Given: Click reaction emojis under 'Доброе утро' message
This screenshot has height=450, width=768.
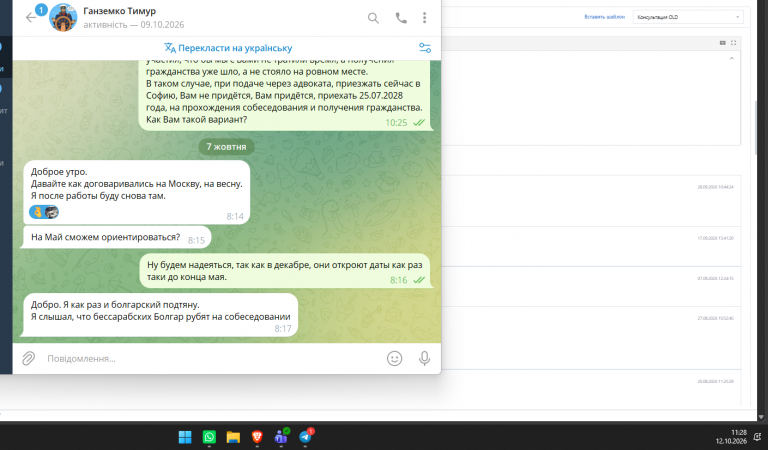Looking at the screenshot, I should tap(44, 212).
